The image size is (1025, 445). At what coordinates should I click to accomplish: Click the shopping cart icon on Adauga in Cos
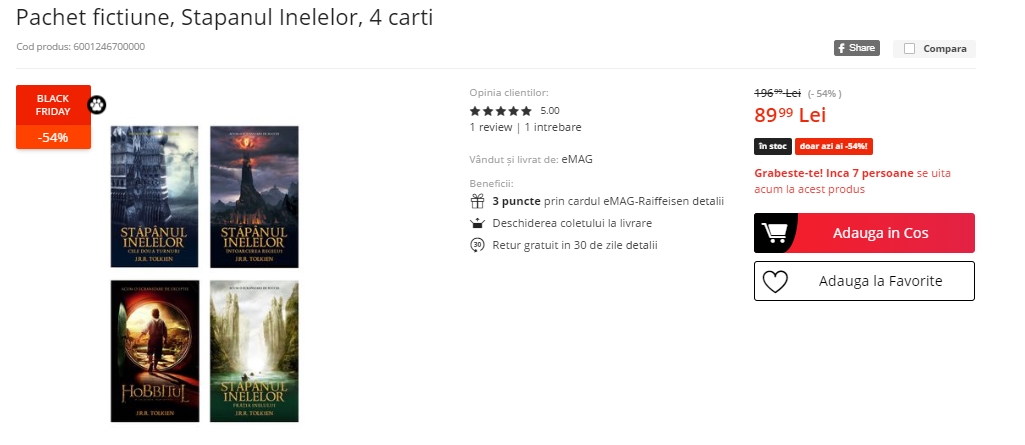coord(775,233)
